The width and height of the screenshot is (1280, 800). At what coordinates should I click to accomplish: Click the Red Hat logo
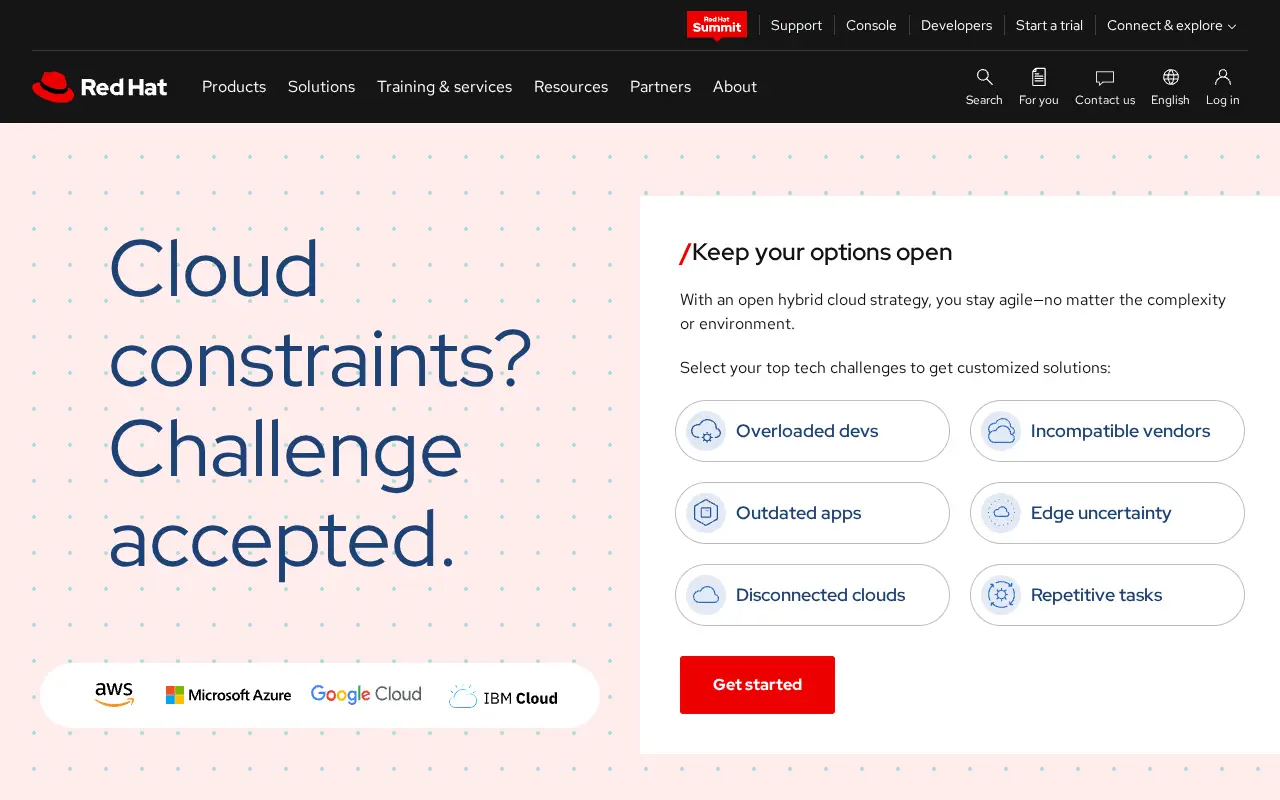tap(100, 87)
